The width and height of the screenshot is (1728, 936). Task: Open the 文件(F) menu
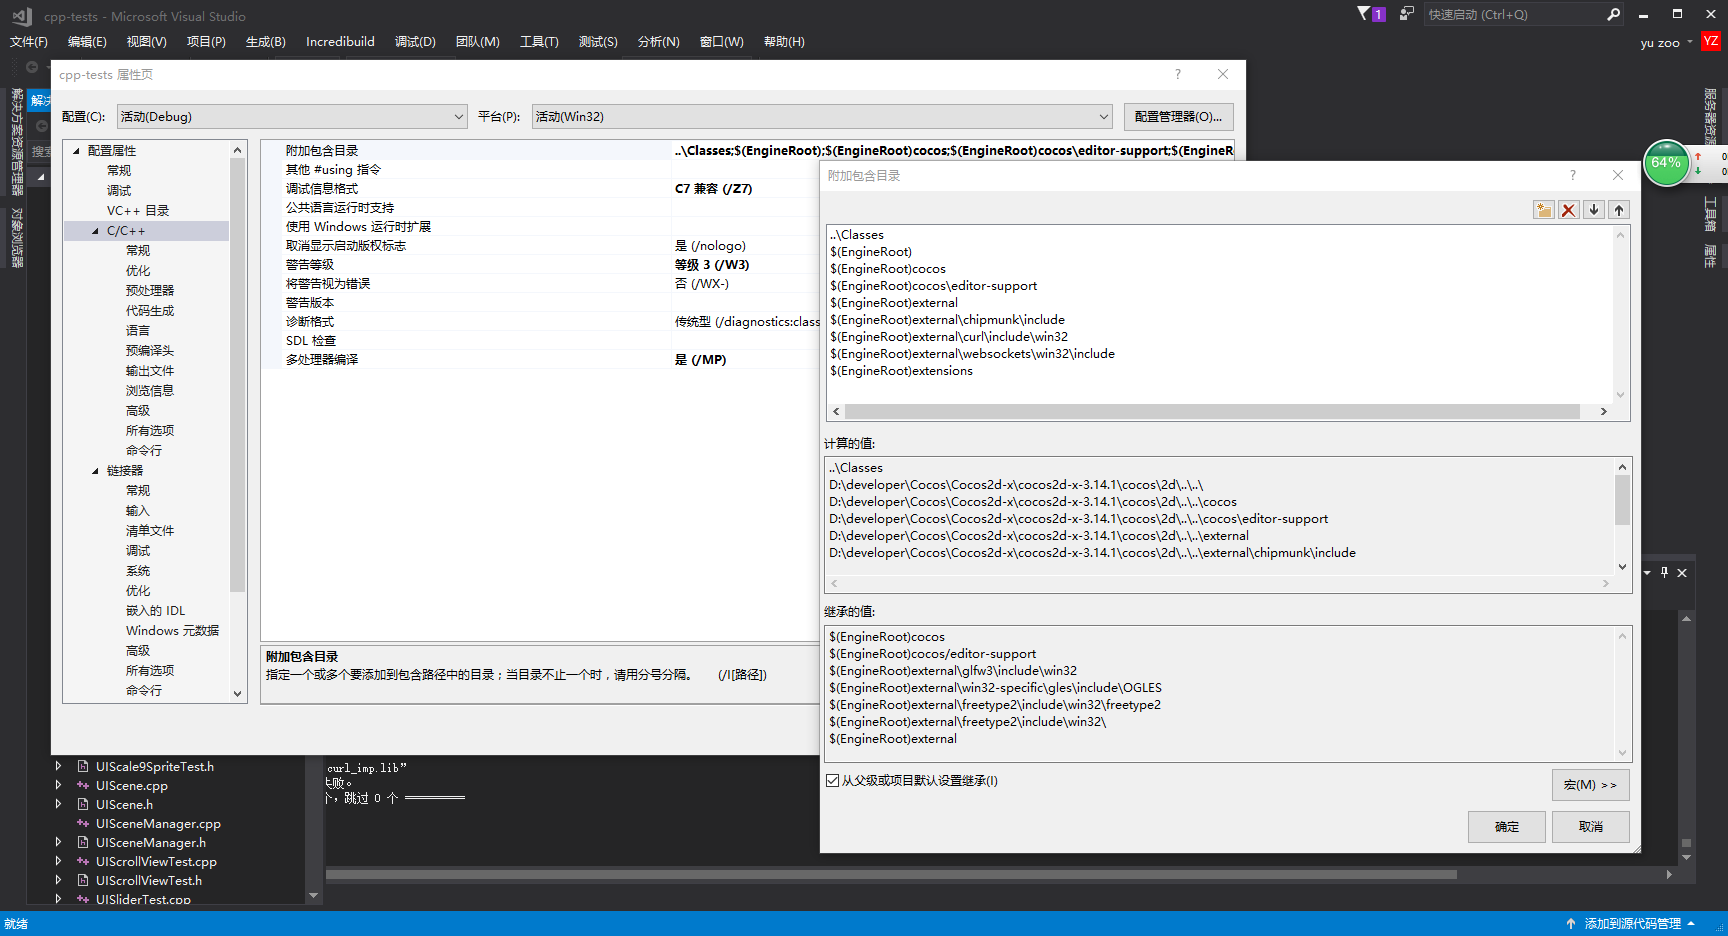point(29,42)
